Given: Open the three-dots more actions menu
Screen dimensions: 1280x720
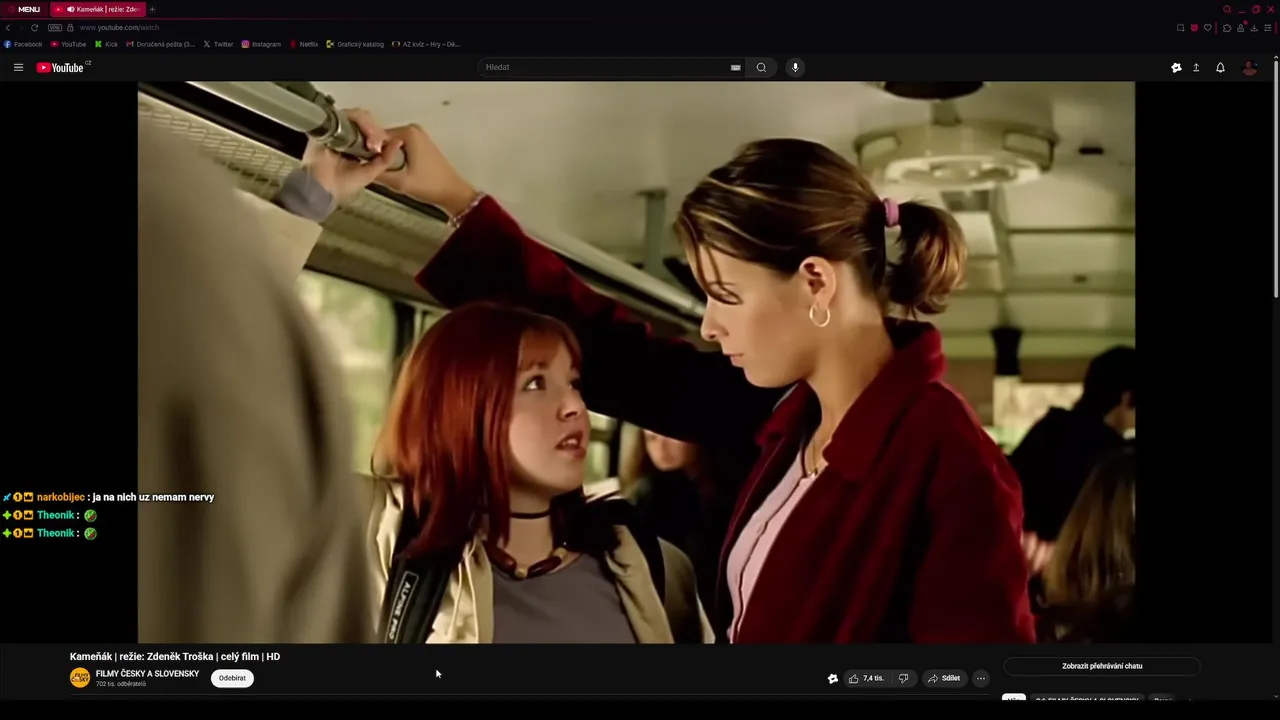Looking at the screenshot, I should [x=981, y=678].
